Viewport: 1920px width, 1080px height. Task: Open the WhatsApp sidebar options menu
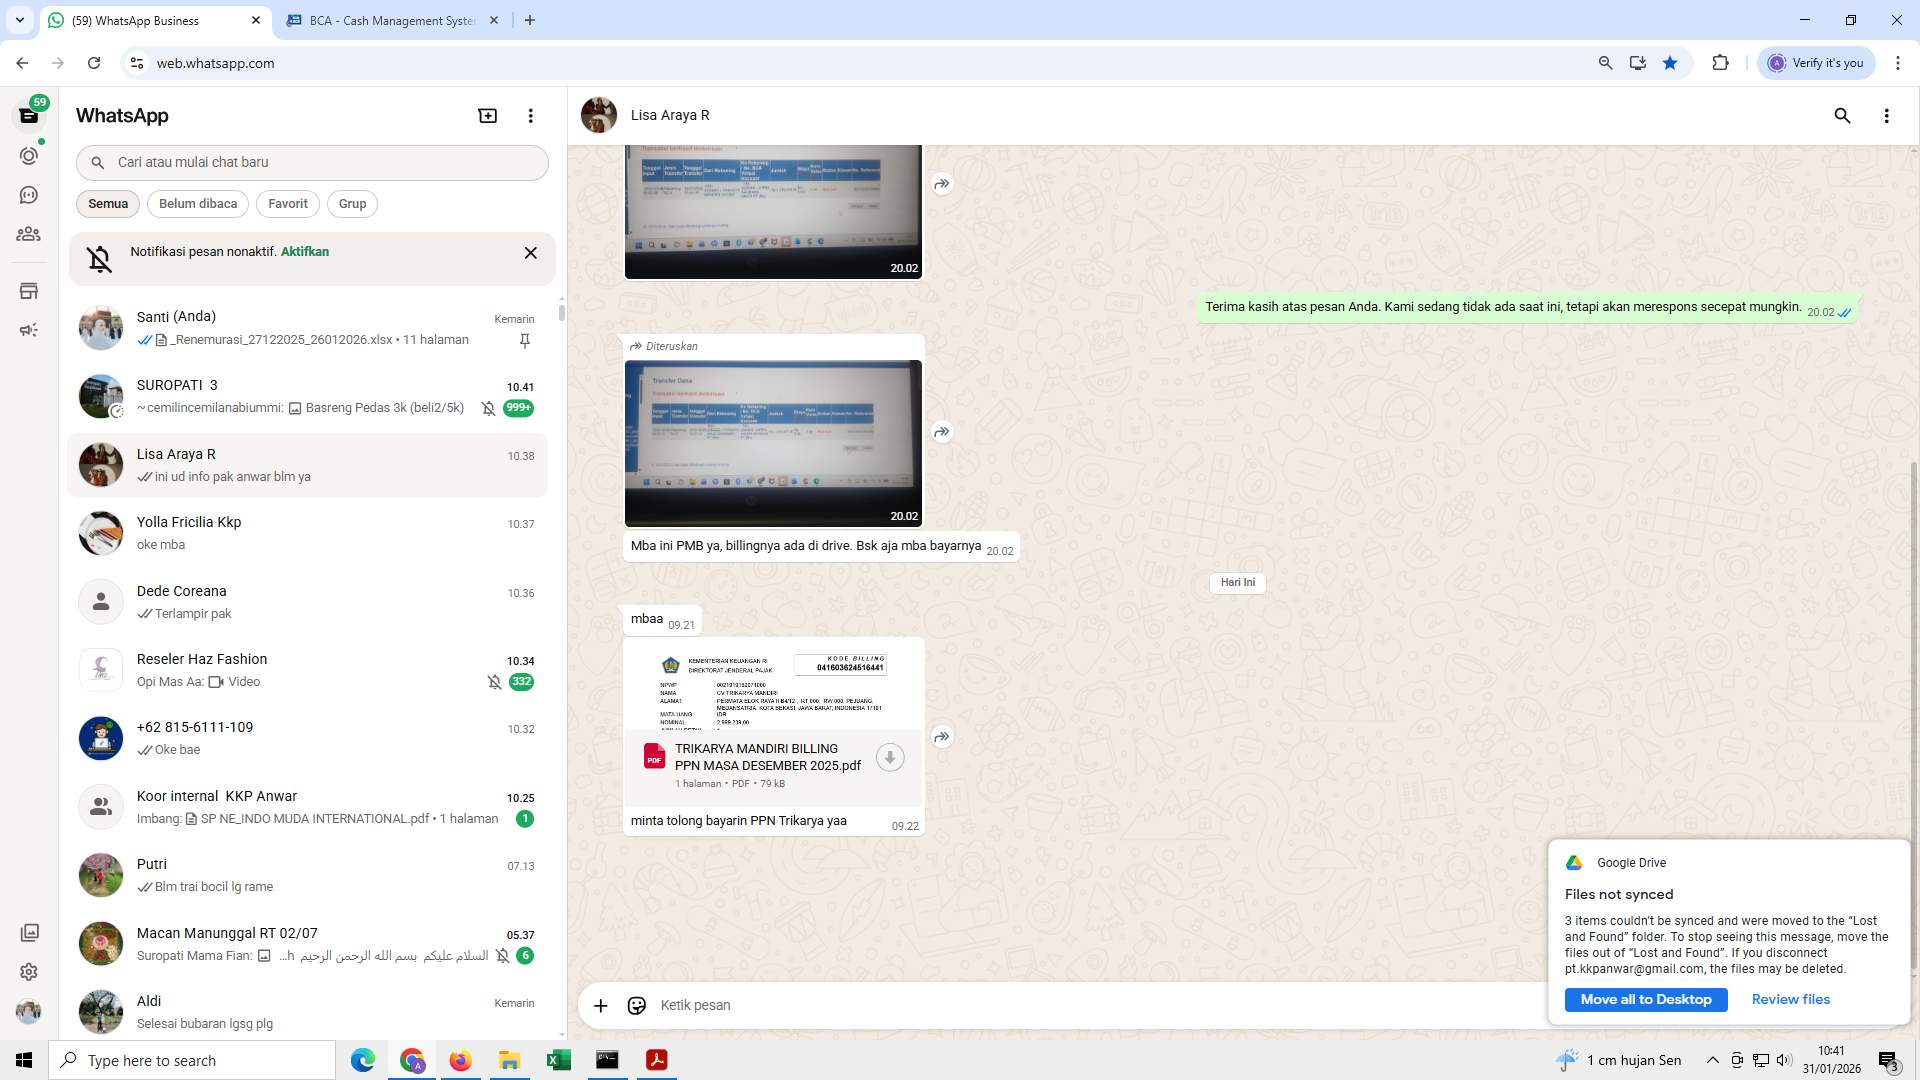[530, 115]
